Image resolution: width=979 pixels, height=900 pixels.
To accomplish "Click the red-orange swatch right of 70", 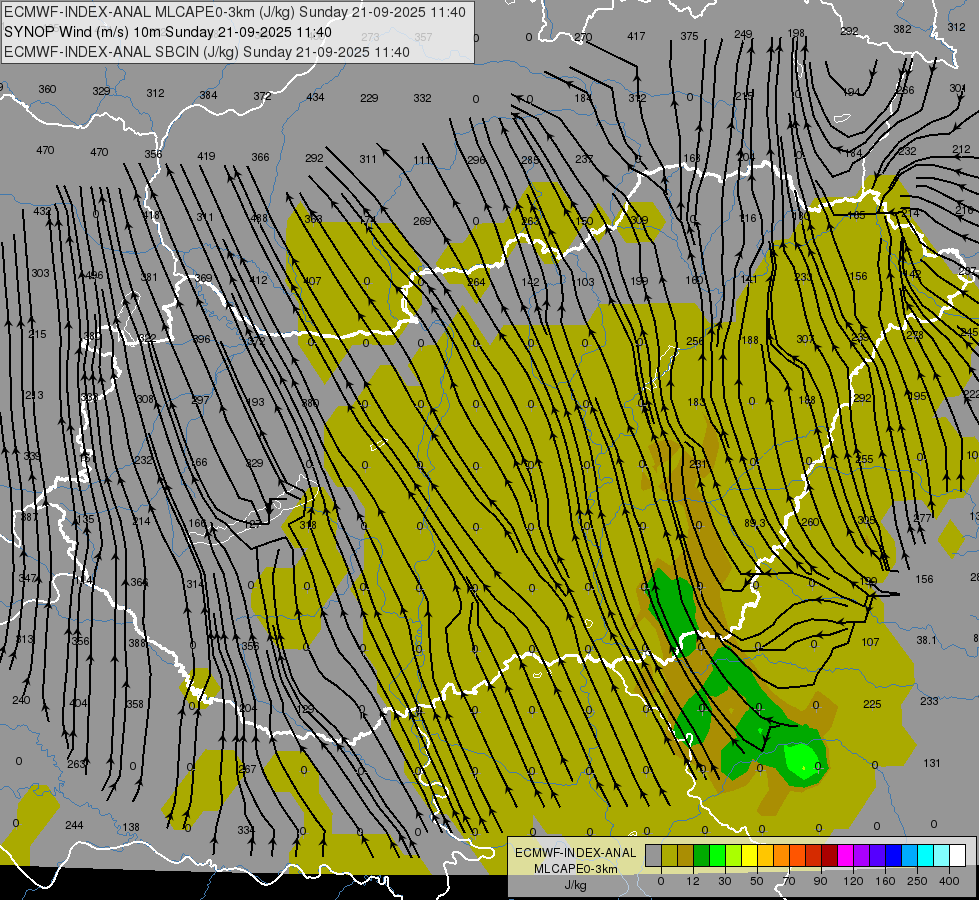I will 798,856.
